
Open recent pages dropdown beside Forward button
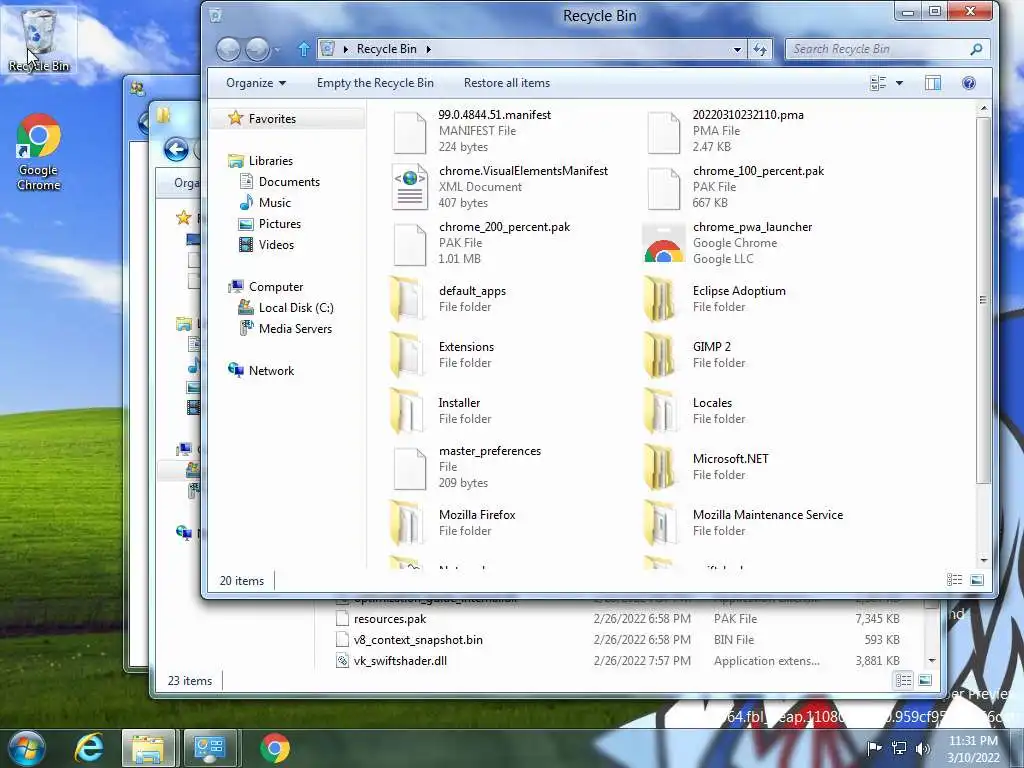point(277,49)
